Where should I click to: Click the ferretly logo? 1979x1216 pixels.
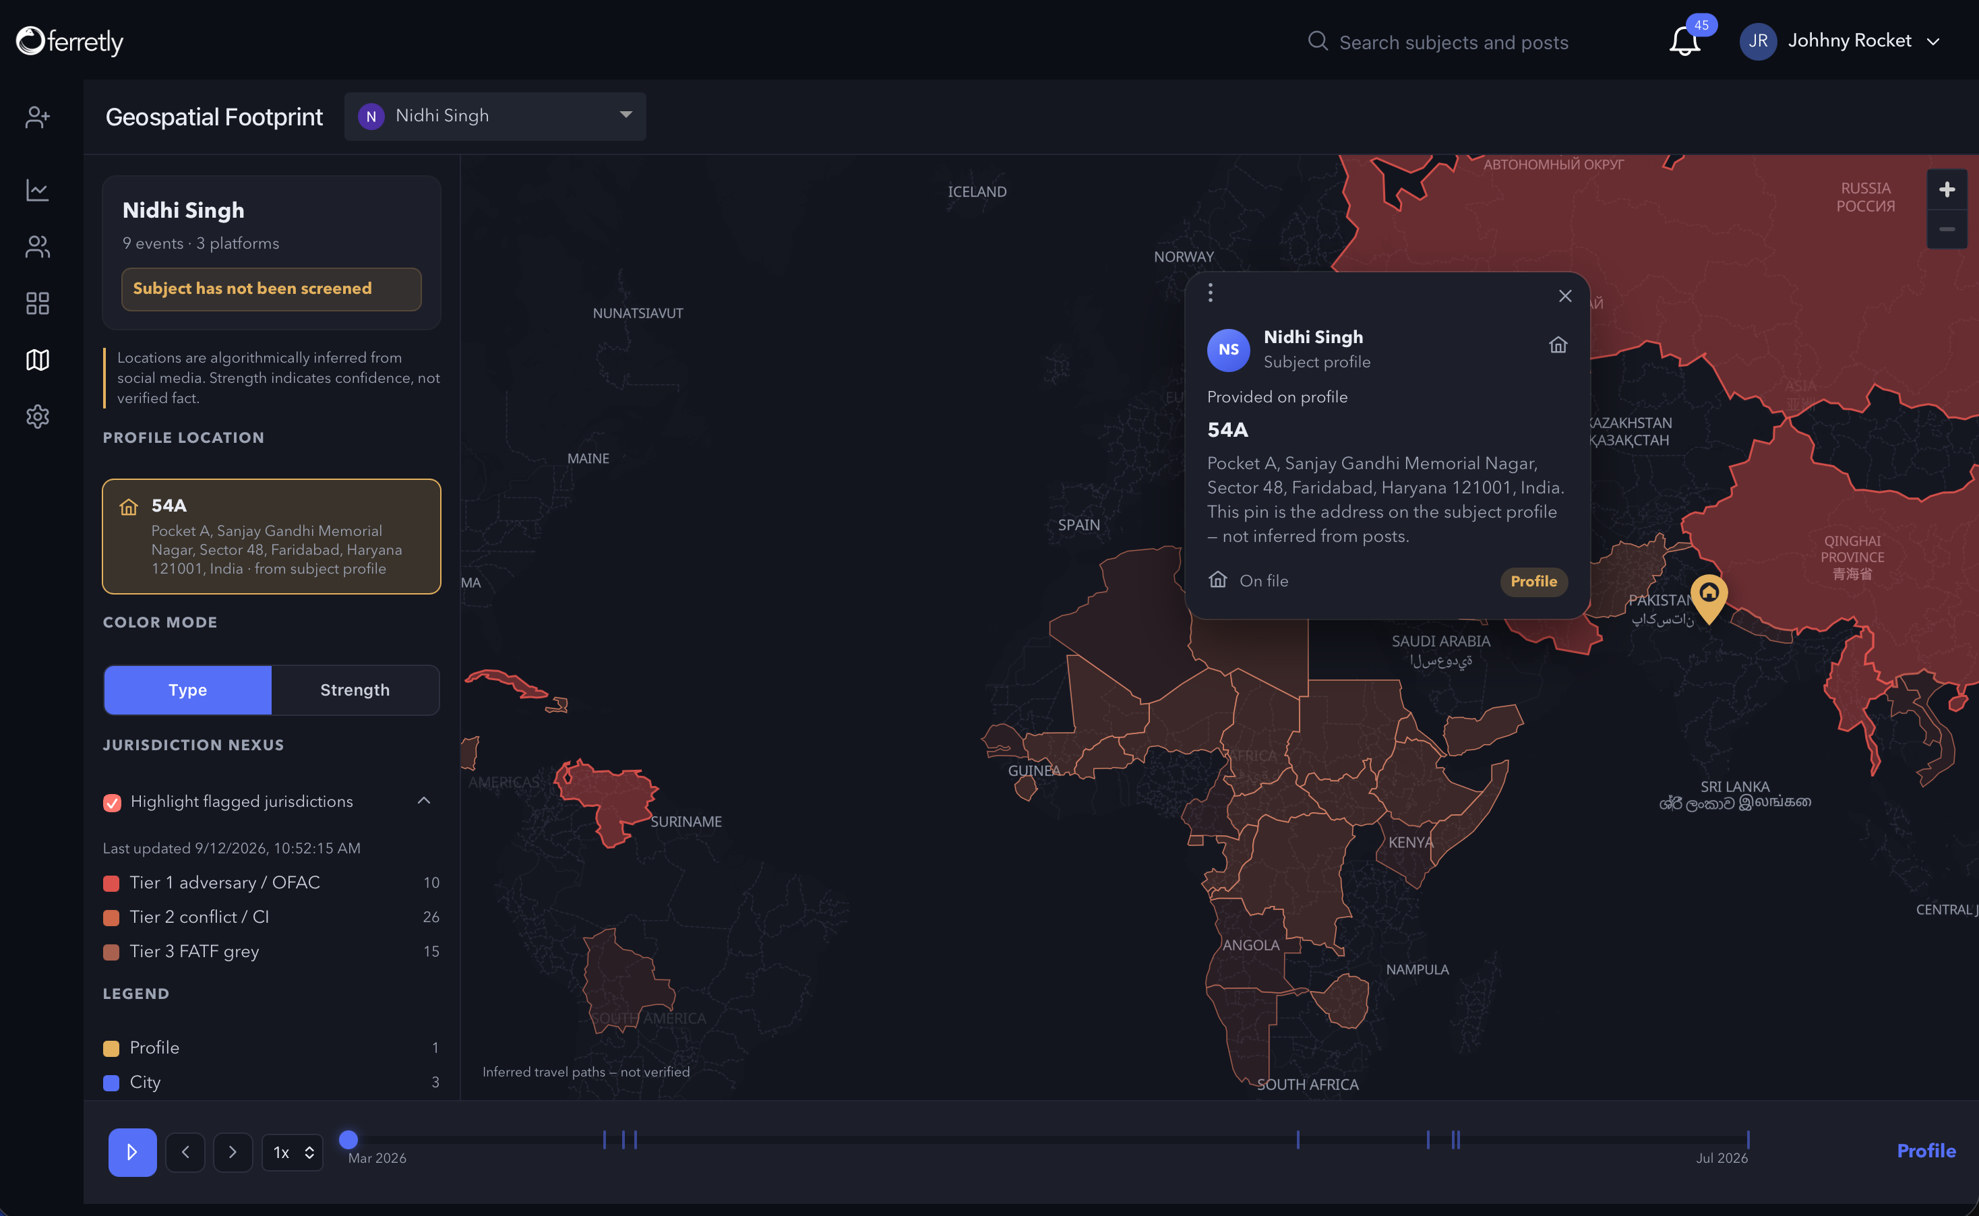70,41
